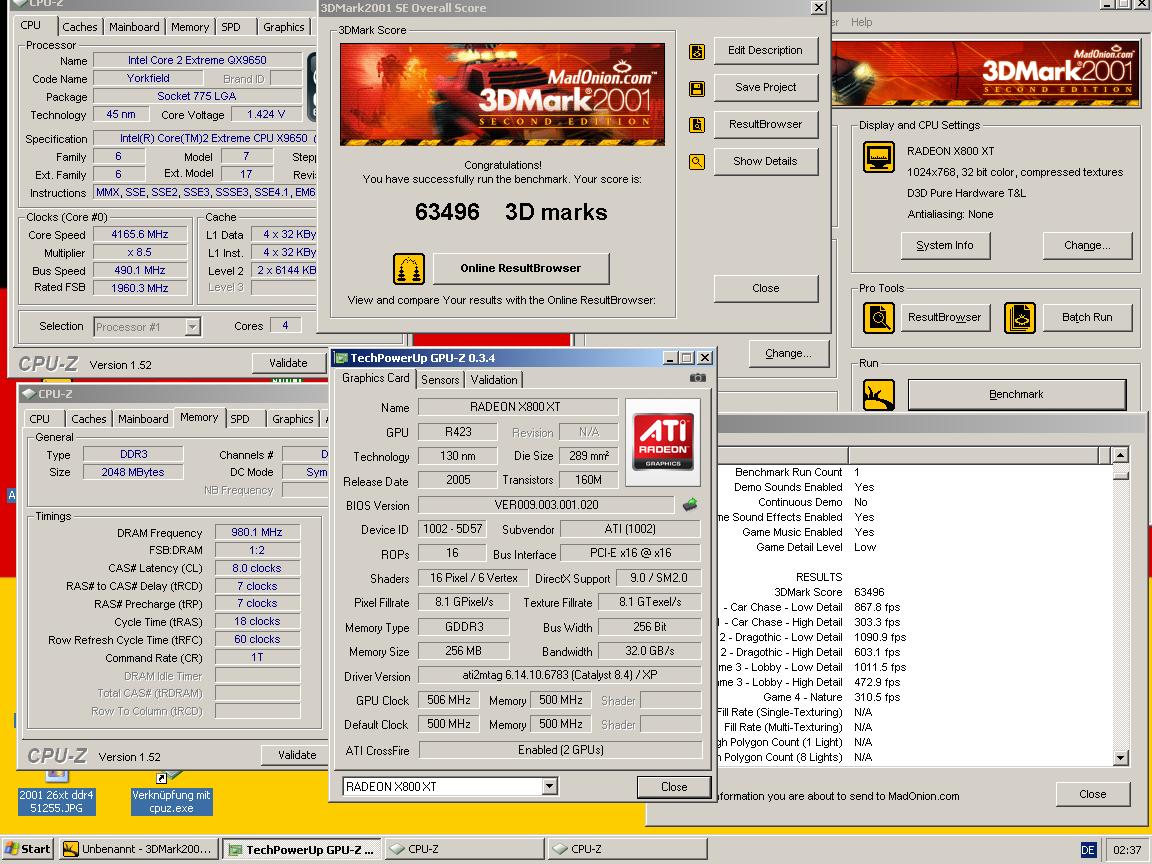1152x864 pixels.
Task: Click the ATI CrossFire Enabled (2 GPUs) field
Action: tap(559, 749)
